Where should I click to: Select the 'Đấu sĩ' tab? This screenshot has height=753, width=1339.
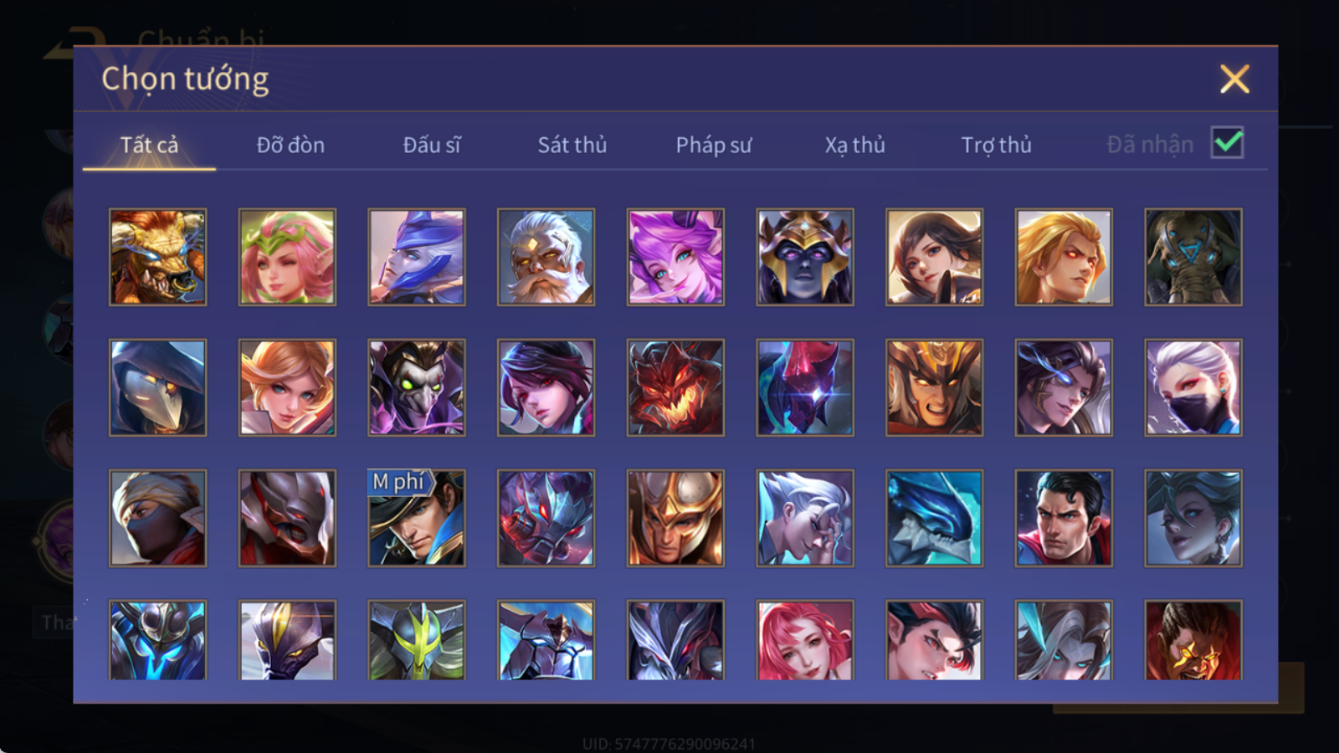click(432, 145)
